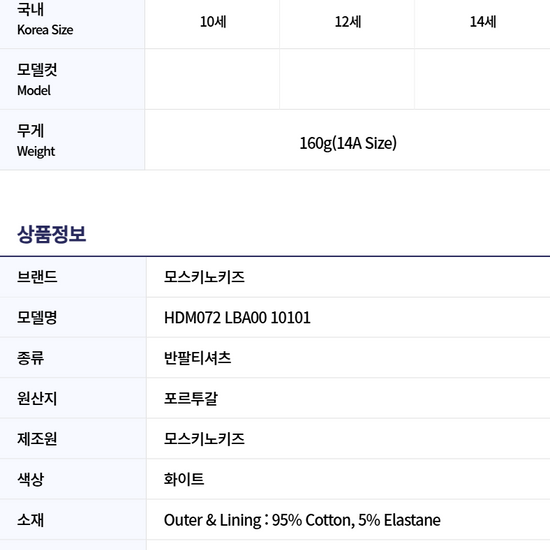Click the Korea Size row label
Image resolution: width=550 pixels, height=550 pixels.
45,20
